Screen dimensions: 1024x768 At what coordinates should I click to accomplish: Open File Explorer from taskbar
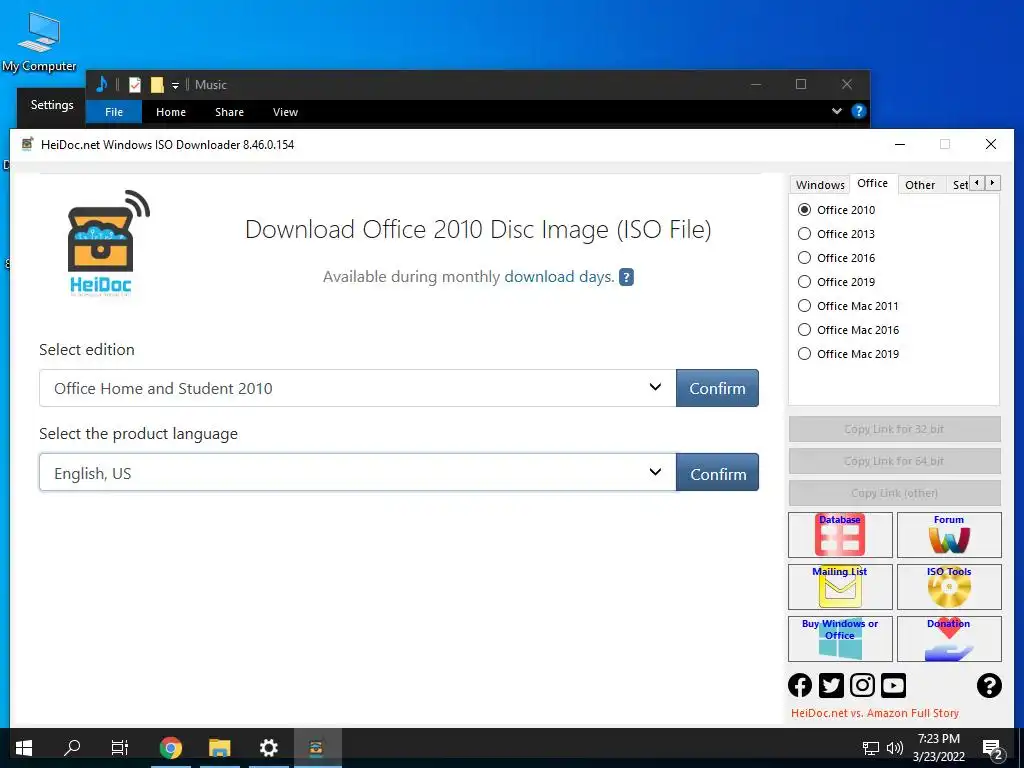pos(219,748)
